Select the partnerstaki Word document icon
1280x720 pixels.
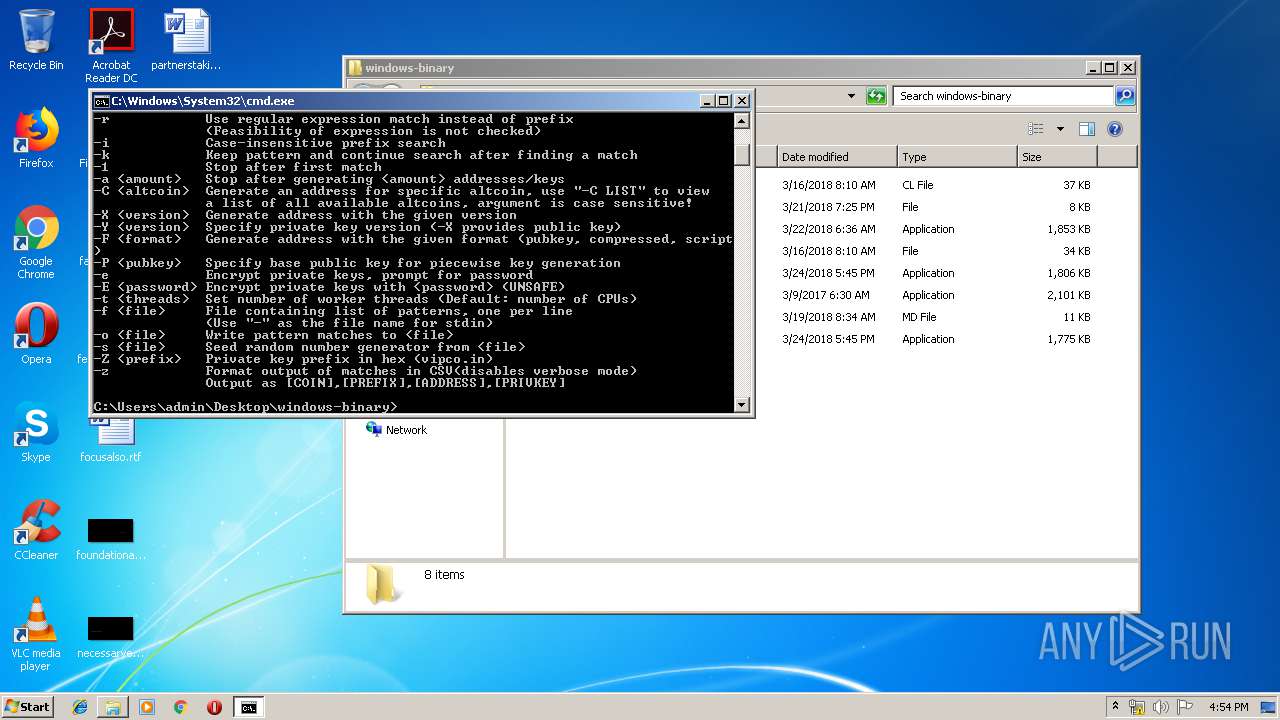tap(186, 40)
